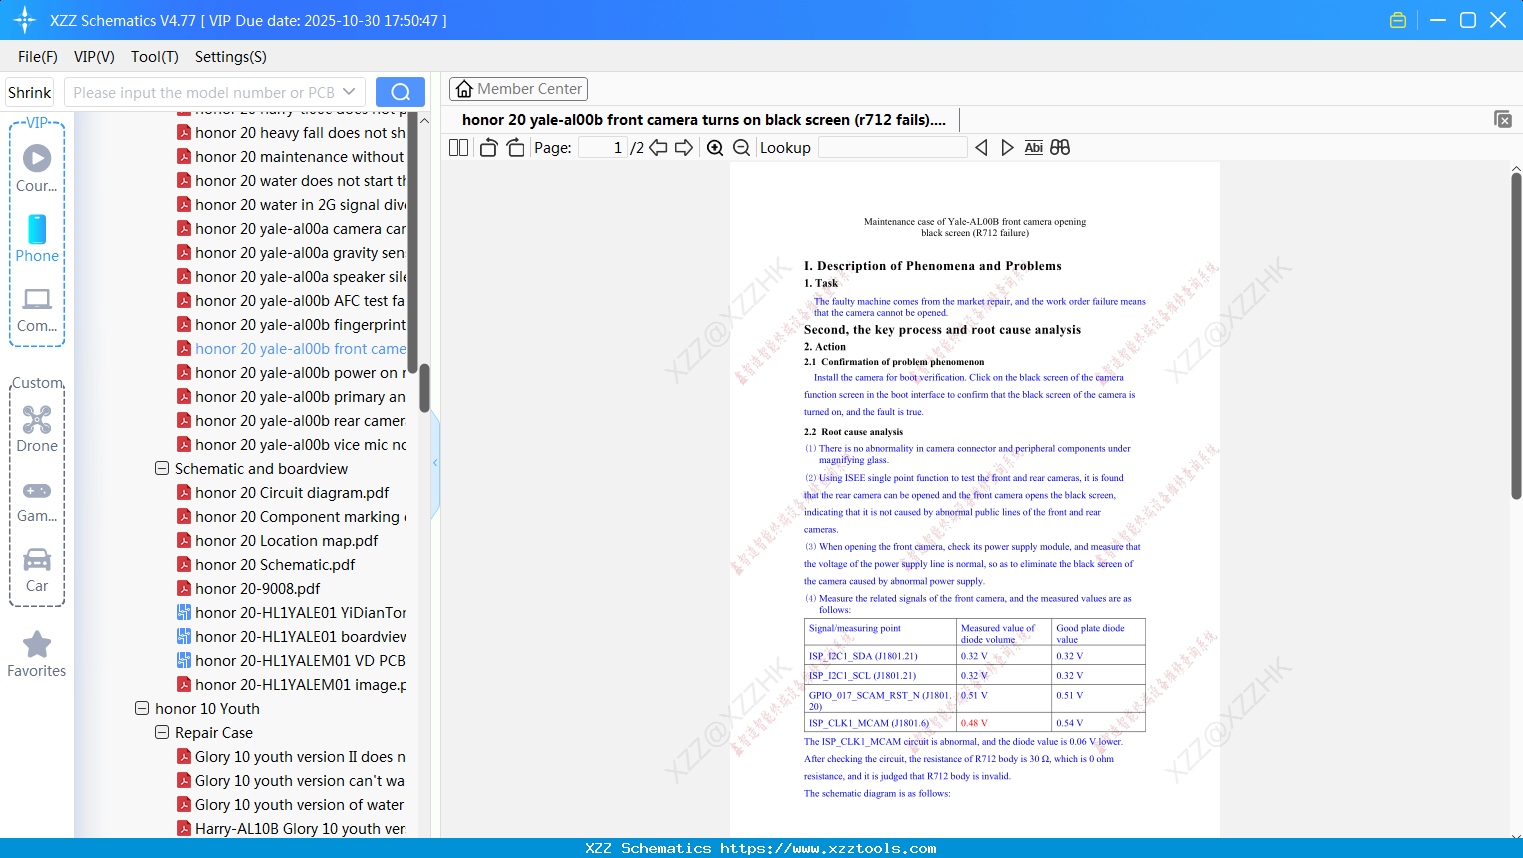Viewport: 1523px width, 858px height.
Task: Open the honor 20-HL1YALE01 boardview file
Action: click(x=300, y=637)
